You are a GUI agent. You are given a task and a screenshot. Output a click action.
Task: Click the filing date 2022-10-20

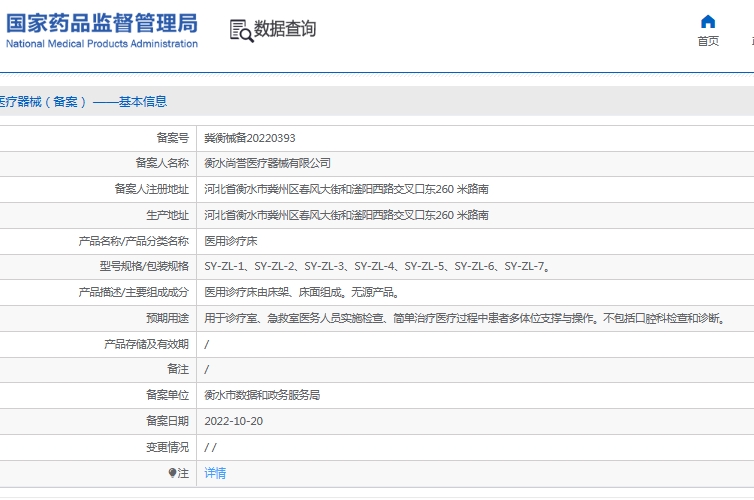[234, 421]
